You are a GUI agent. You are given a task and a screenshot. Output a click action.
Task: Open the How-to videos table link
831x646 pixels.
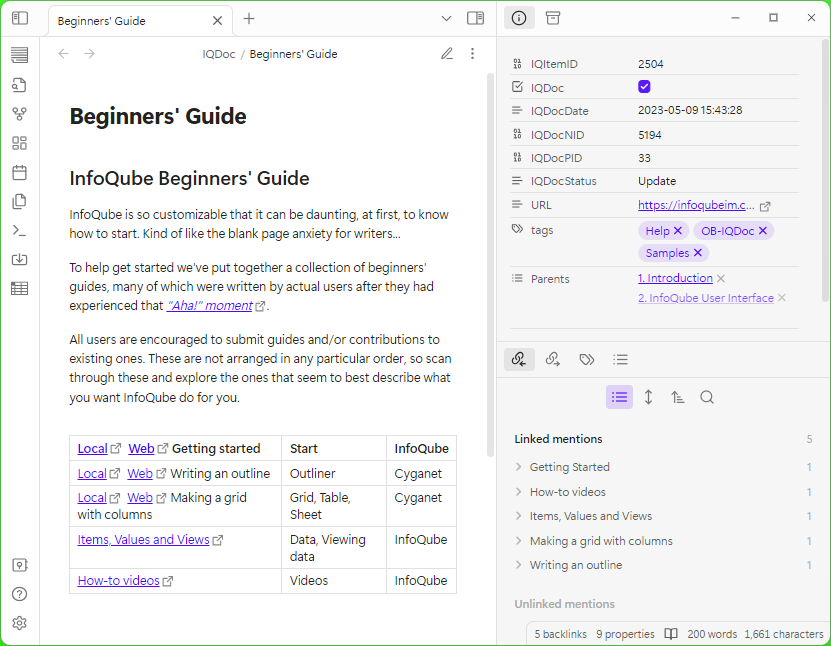click(x=119, y=581)
